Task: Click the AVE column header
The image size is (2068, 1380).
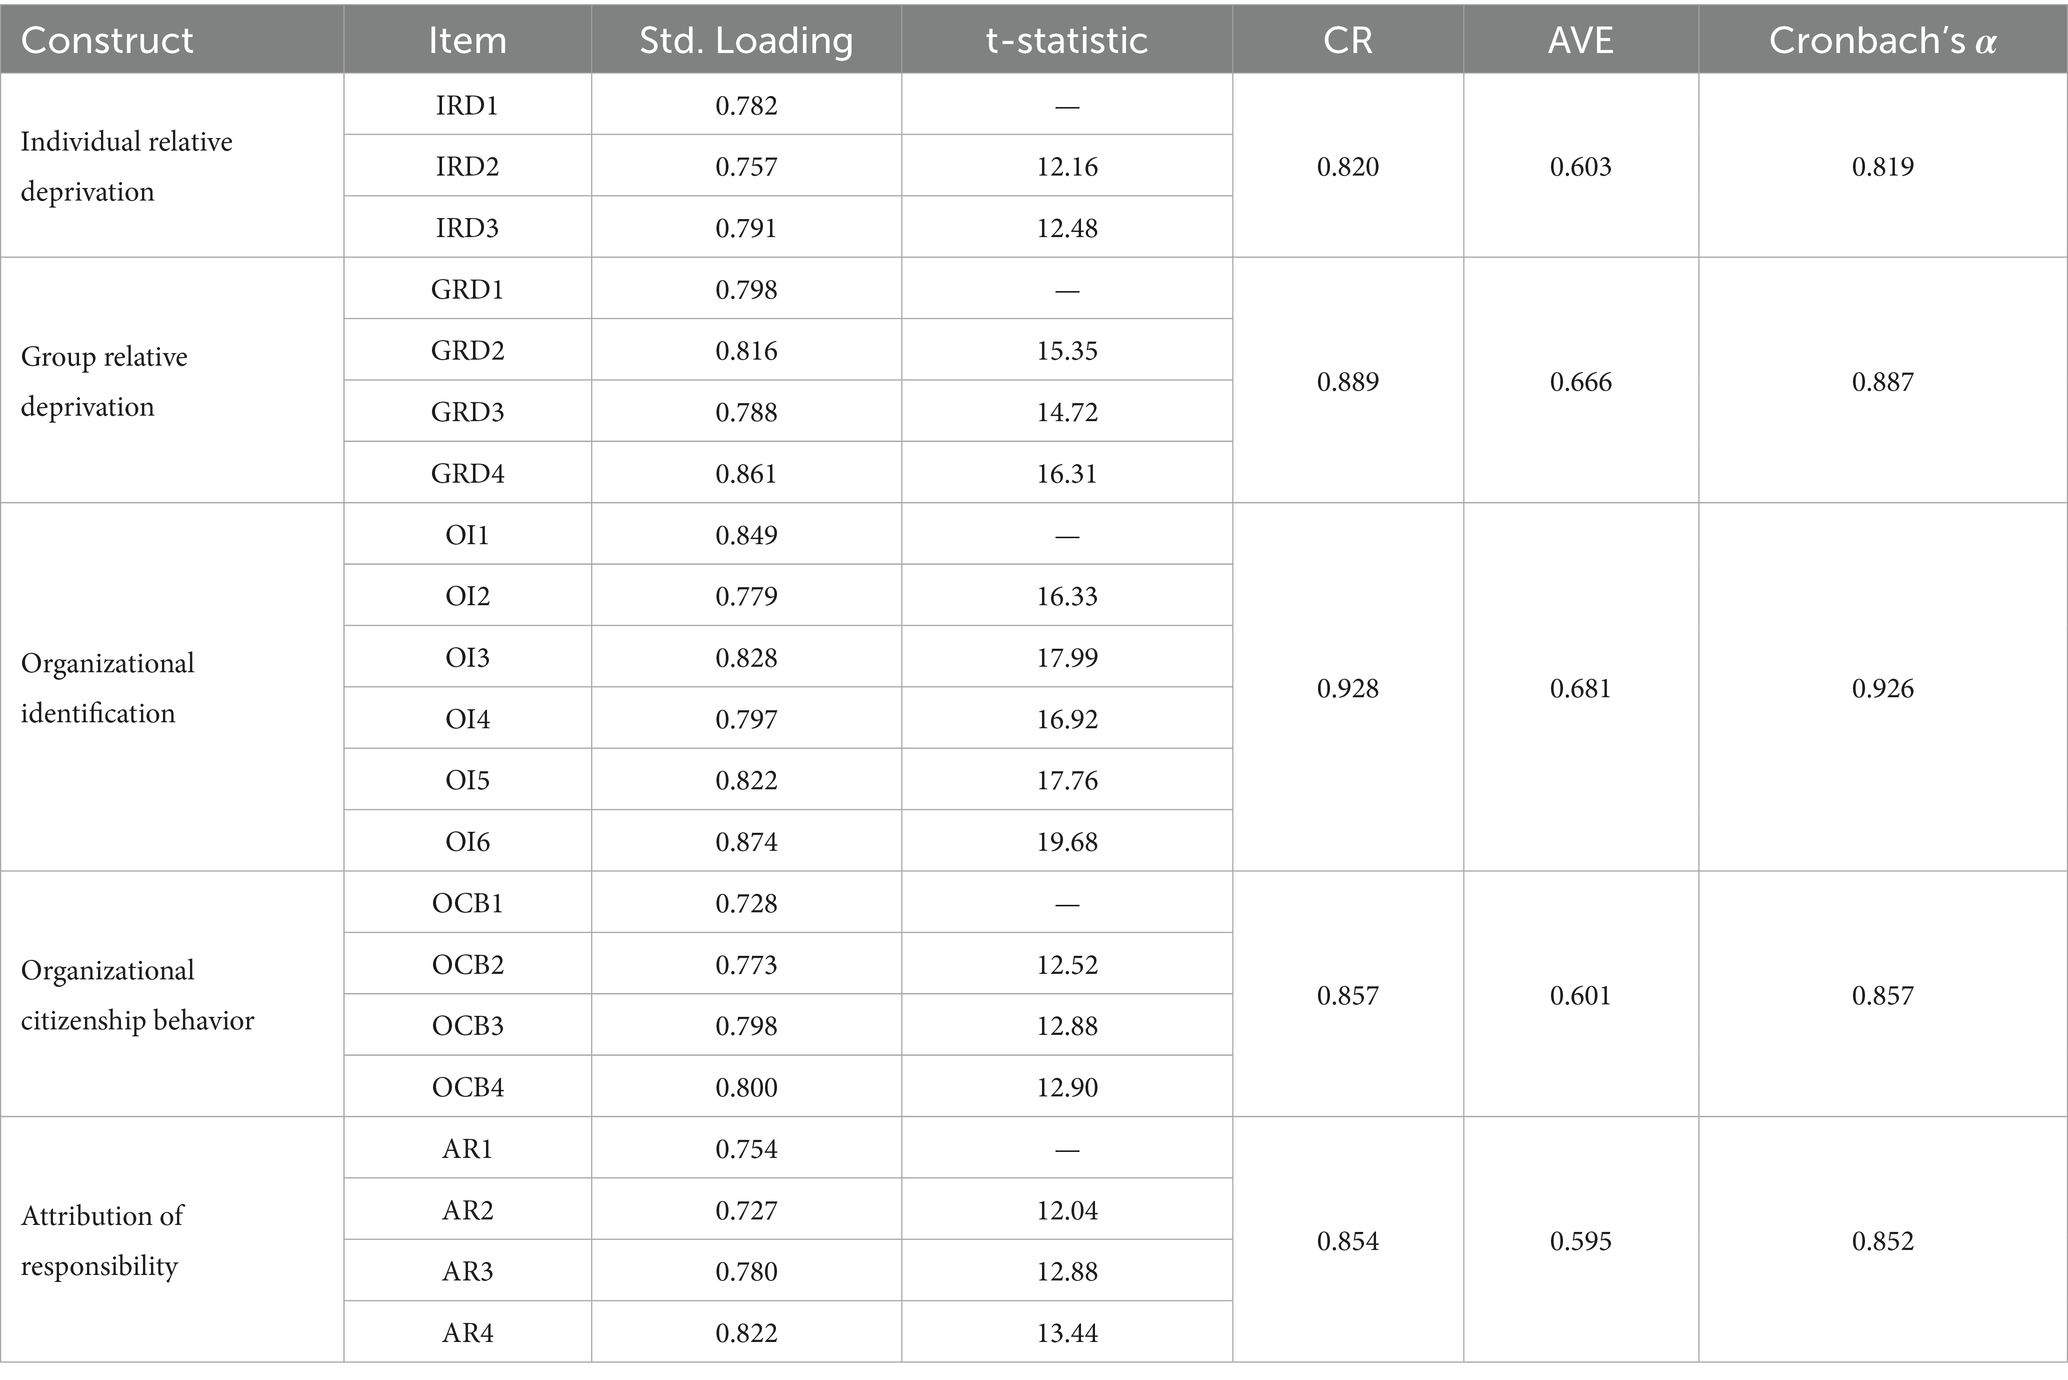Action: [x=1580, y=41]
